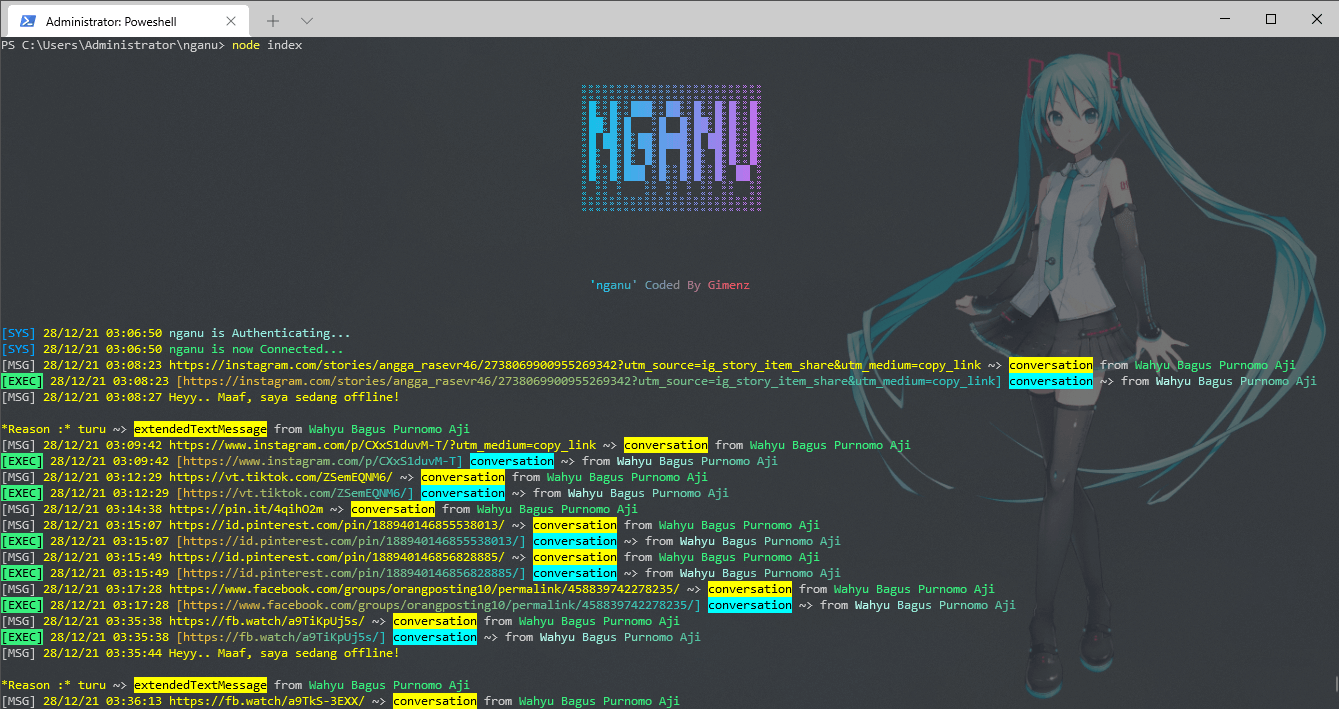Click the [EXEC] tag at 03:15:07
Screen dimensions: 1339x709
22,541
